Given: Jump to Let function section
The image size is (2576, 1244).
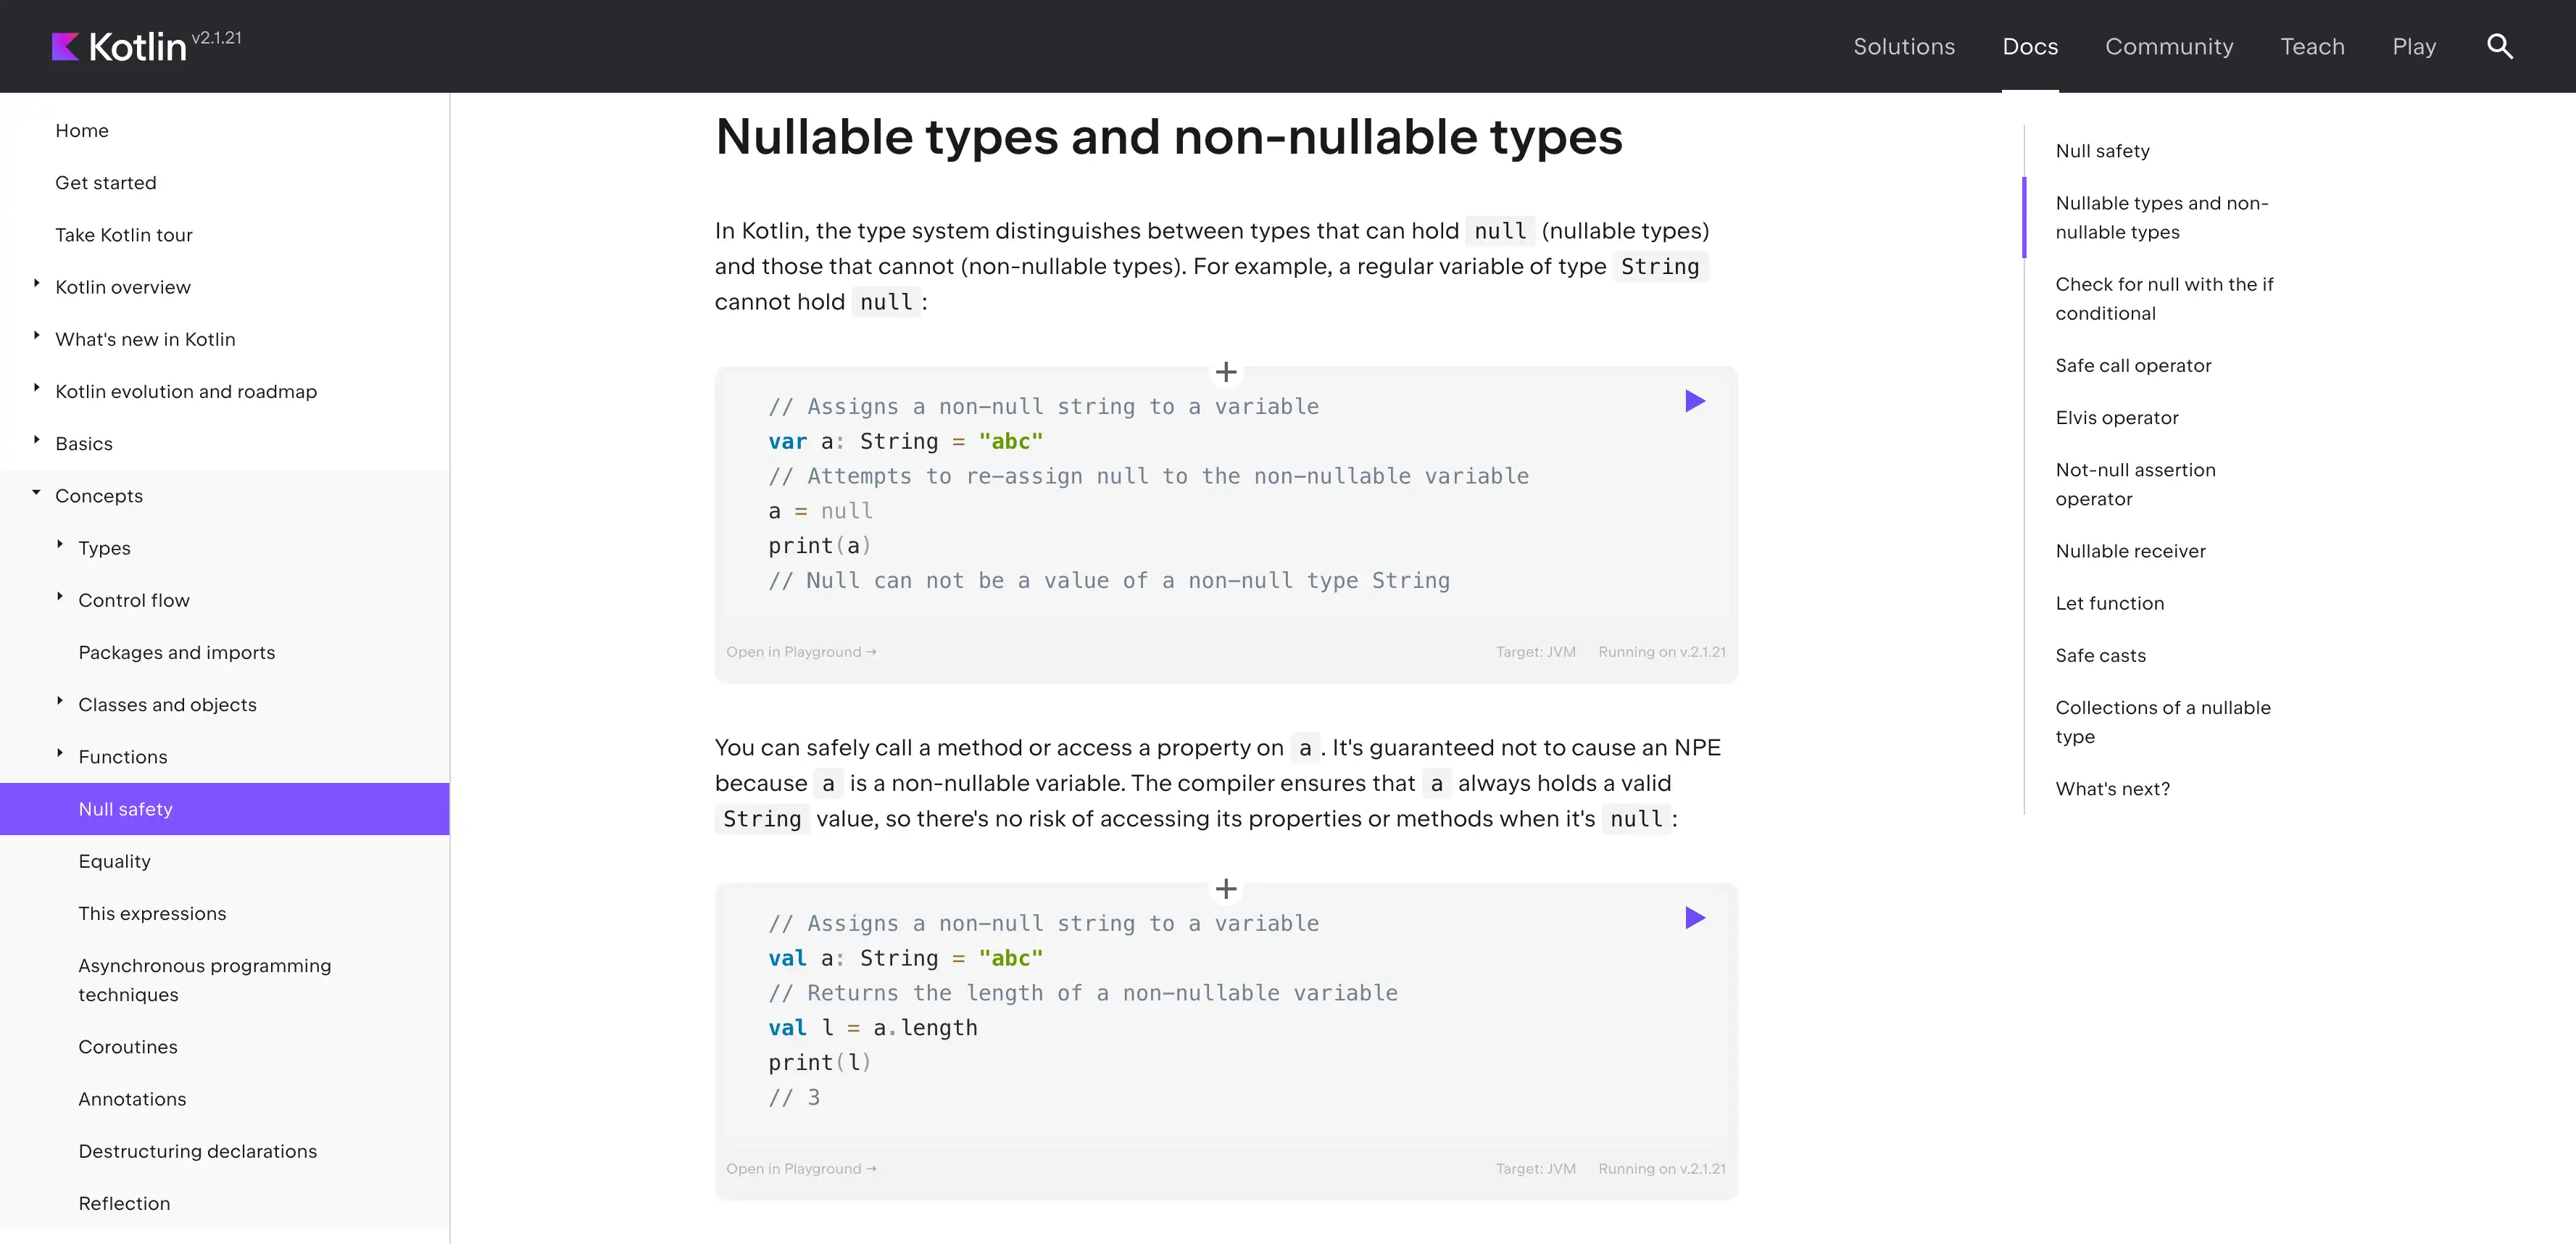Looking at the screenshot, I should click(2109, 603).
